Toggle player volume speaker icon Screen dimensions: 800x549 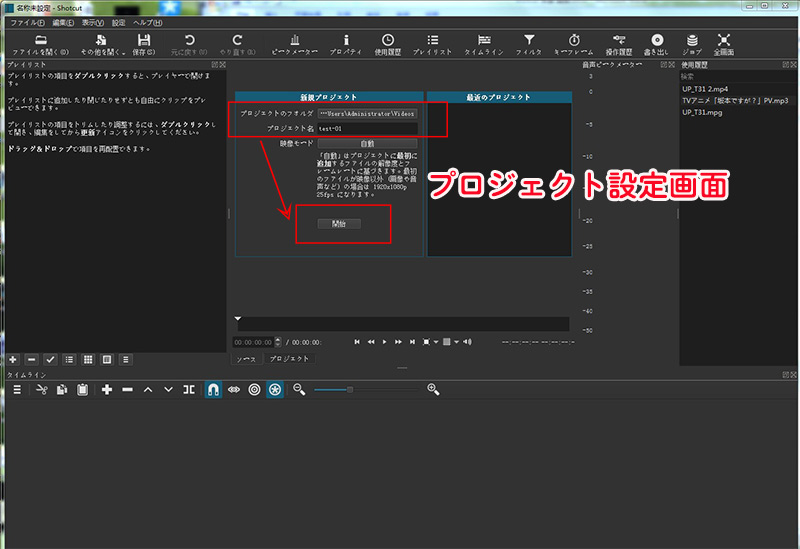[467, 342]
